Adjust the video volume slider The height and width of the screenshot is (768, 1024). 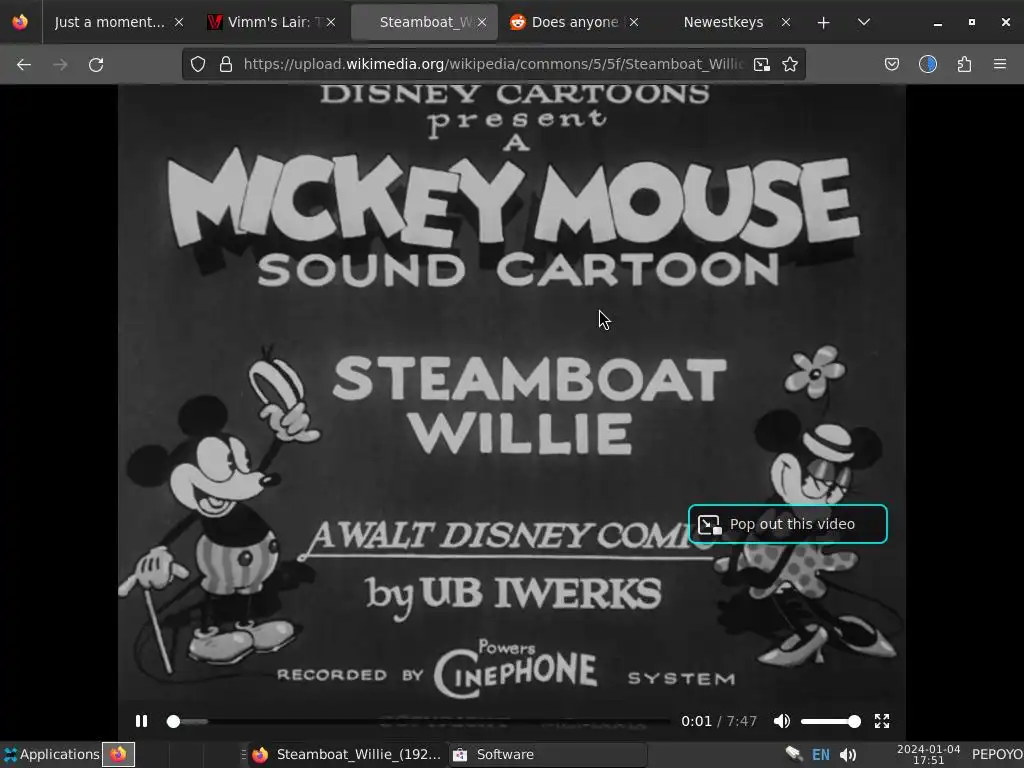[x=831, y=721]
